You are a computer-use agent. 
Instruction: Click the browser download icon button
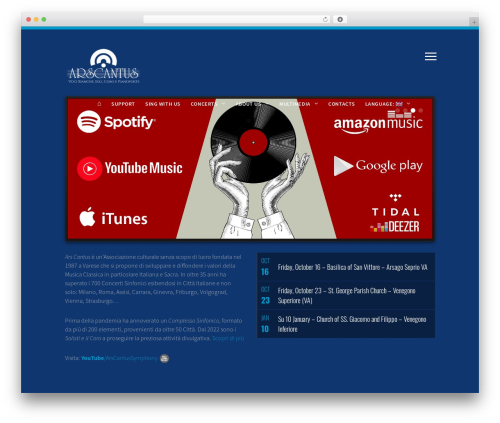340,19
